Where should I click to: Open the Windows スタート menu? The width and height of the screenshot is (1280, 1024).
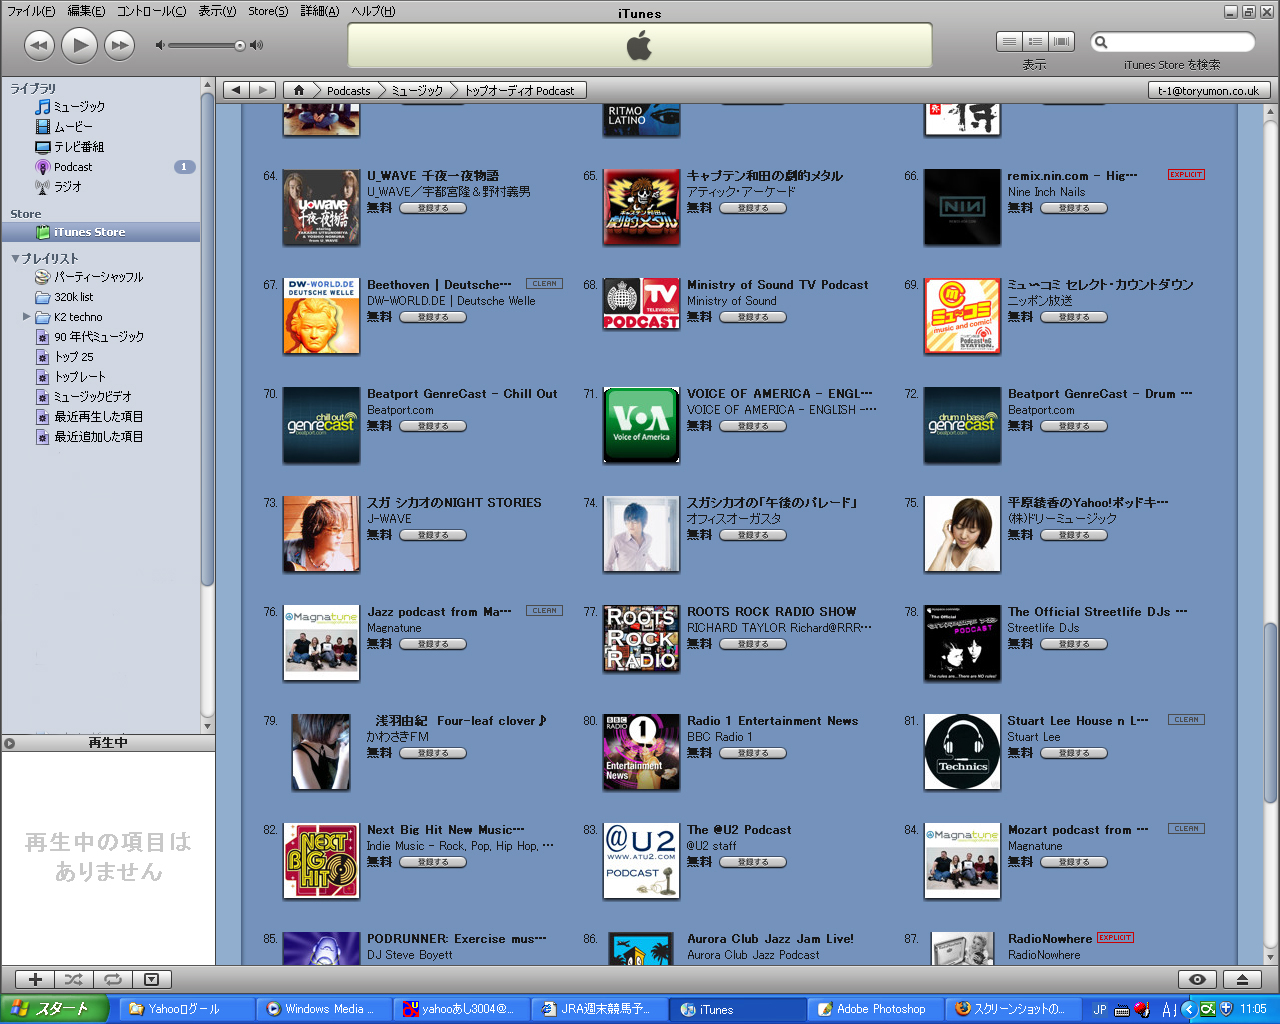[x=54, y=1009]
